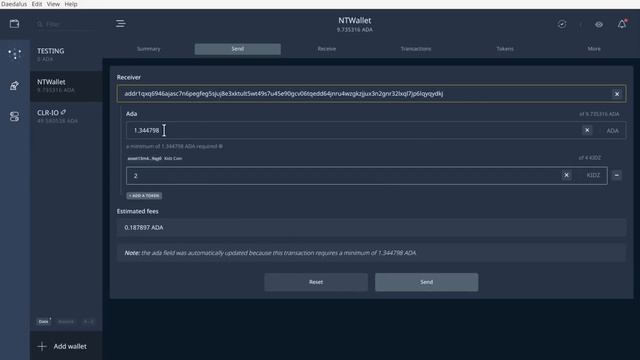
Task: Open the staking network icon in the sidebar
Action: click(x=15, y=54)
